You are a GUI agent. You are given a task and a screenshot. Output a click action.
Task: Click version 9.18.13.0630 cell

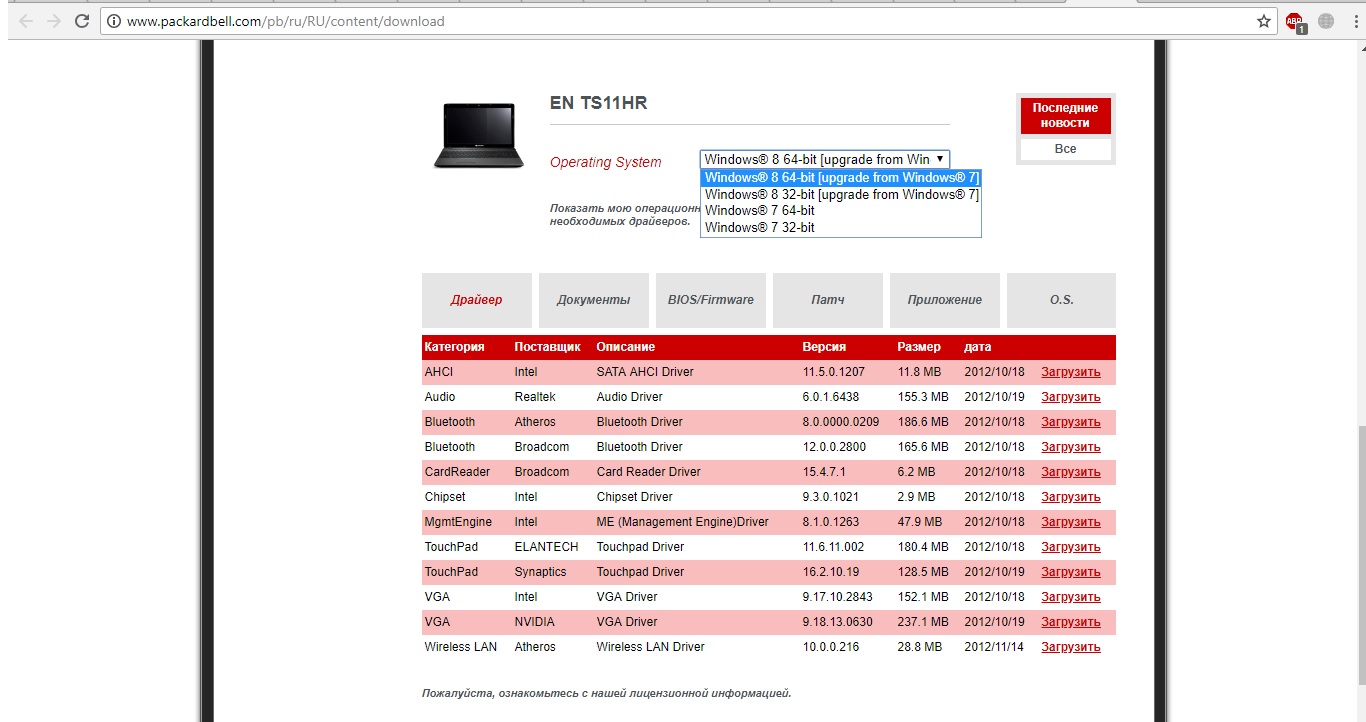(837, 622)
